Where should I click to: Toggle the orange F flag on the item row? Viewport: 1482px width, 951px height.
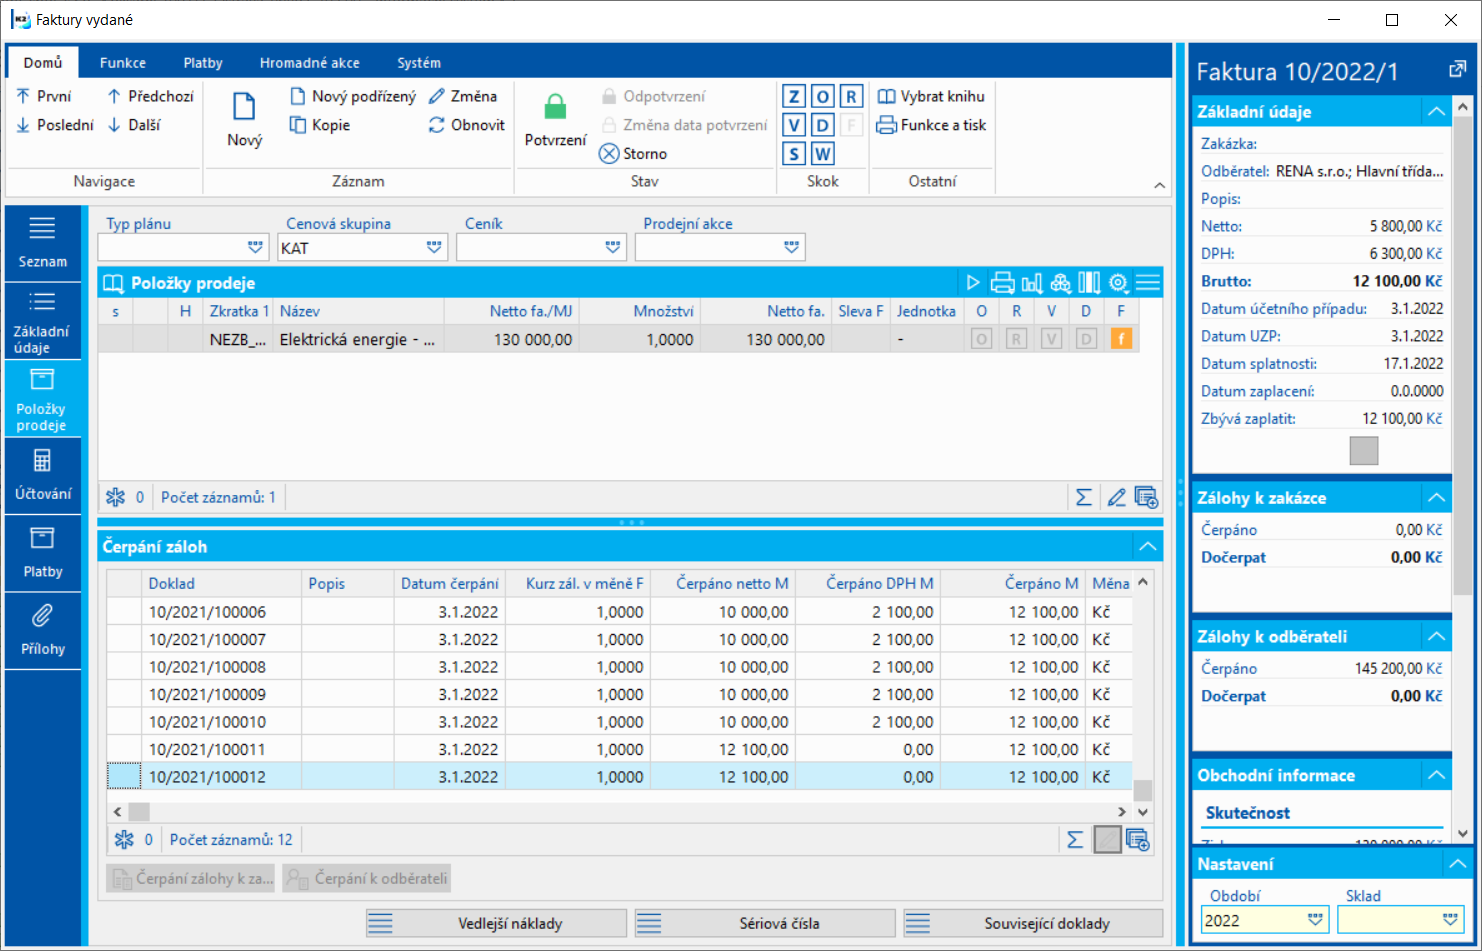[x=1121, y=339]
